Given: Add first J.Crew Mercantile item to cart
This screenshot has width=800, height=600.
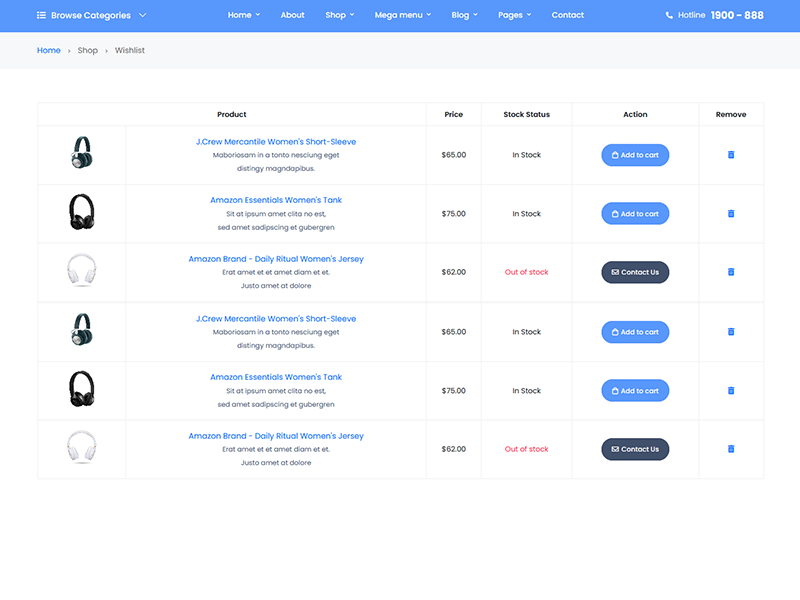Looking at the screenshot, I should coord(635,155).
